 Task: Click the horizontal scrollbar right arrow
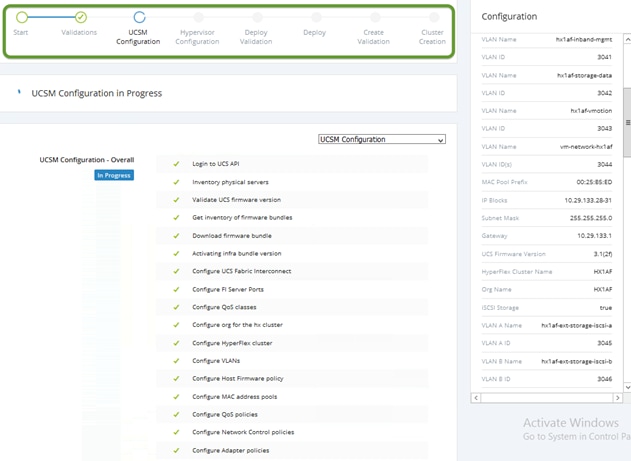tap(618, 398)
